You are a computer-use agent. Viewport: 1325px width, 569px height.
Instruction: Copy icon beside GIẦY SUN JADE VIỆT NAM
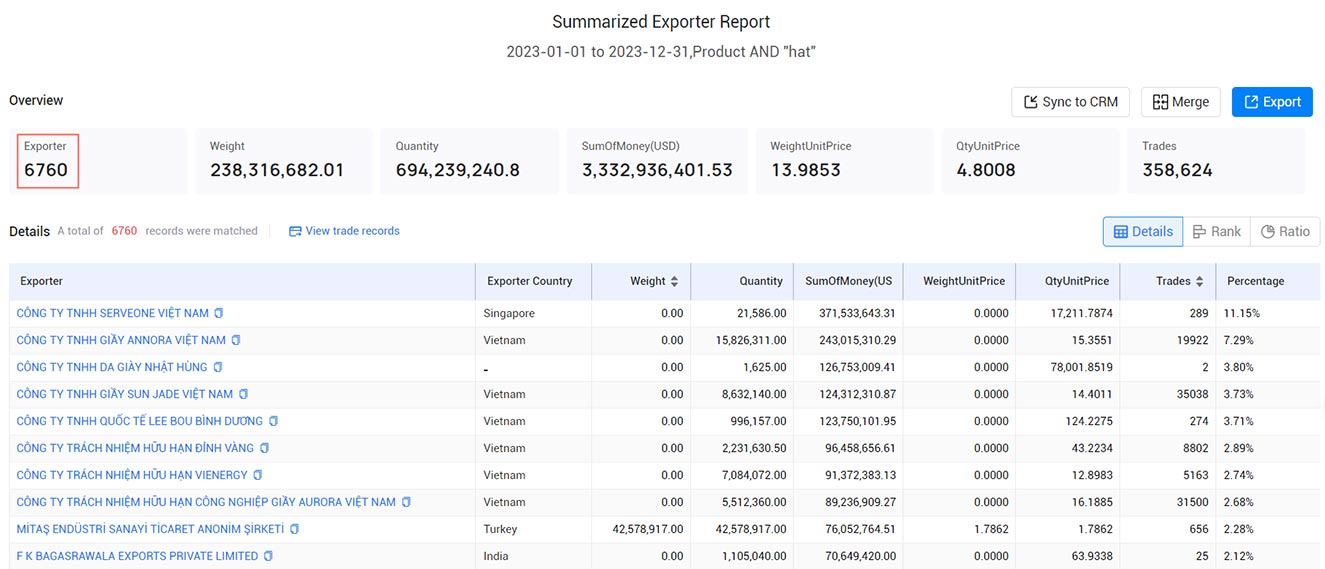click(243, 394)
